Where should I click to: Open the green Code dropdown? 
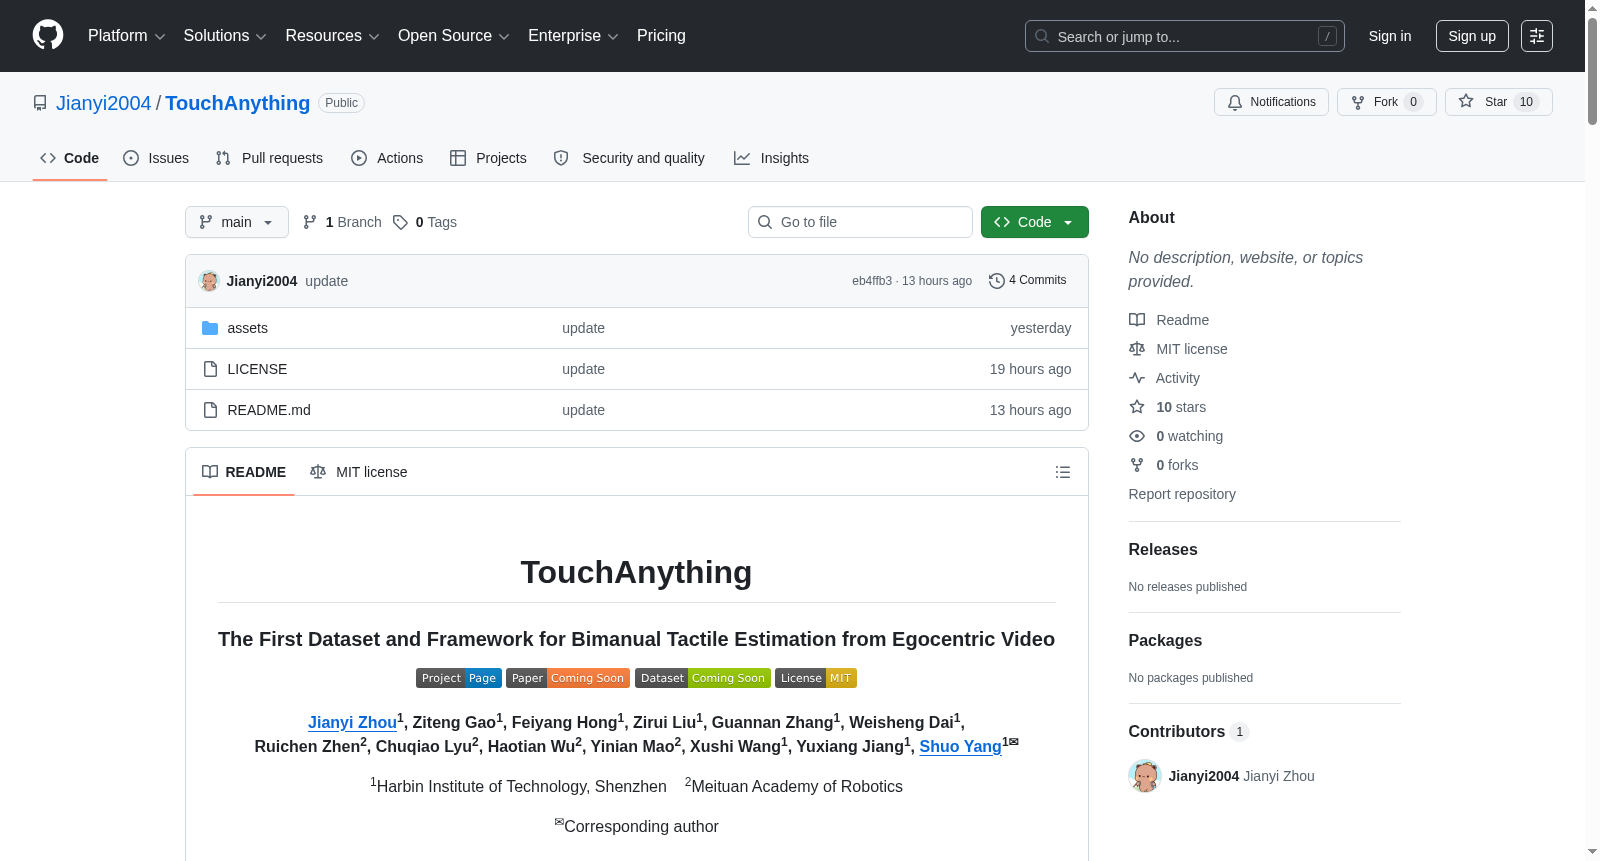[1034, 222]
